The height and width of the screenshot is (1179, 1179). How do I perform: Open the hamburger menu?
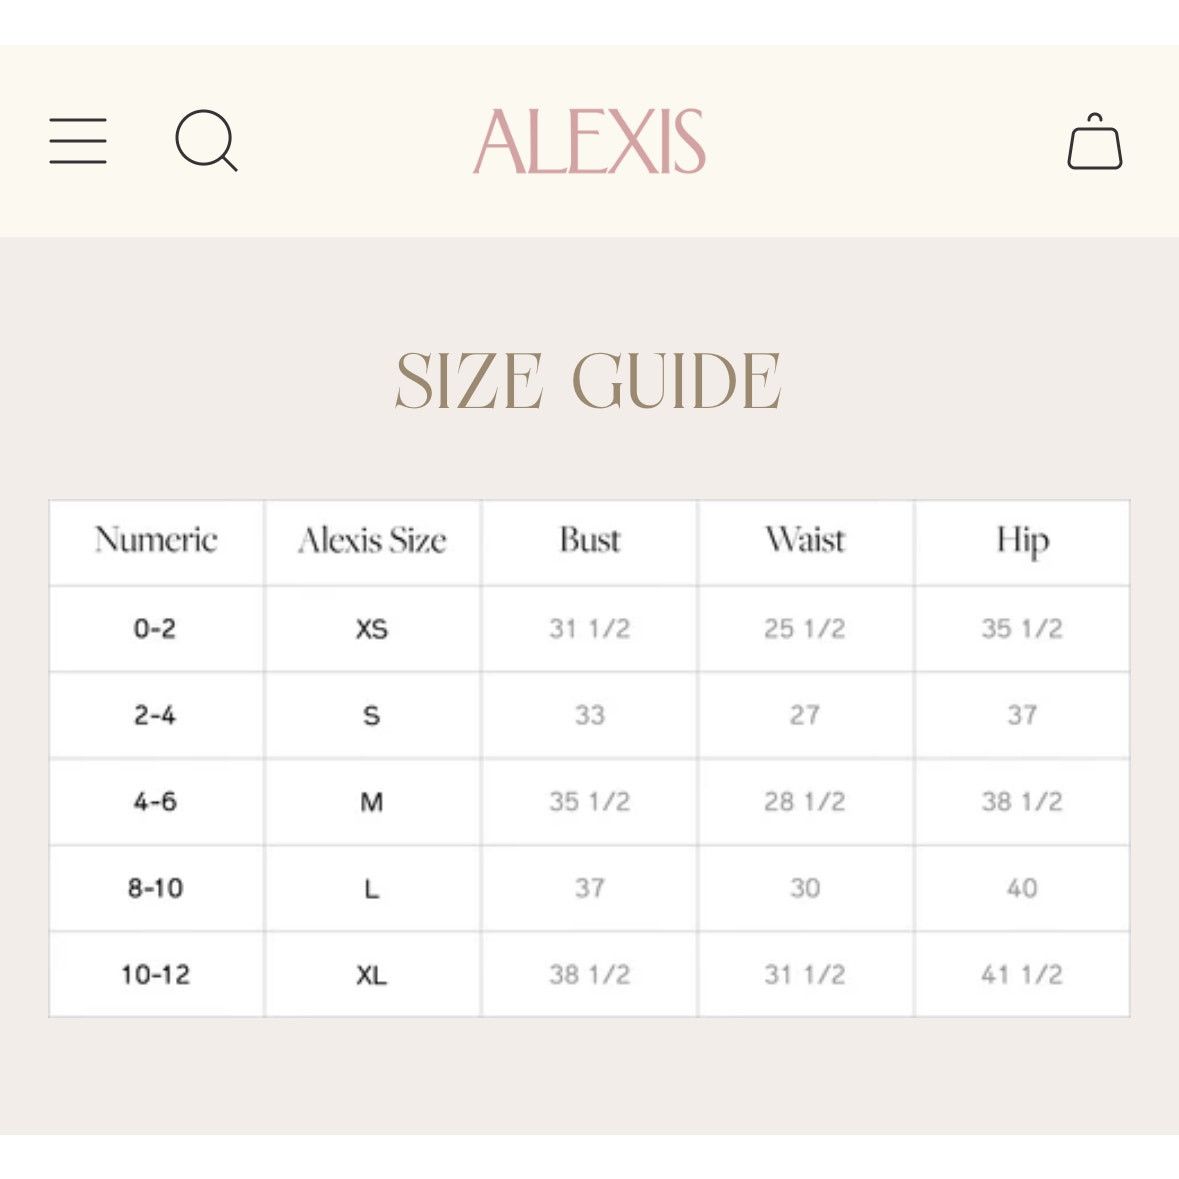pos(78,141)
